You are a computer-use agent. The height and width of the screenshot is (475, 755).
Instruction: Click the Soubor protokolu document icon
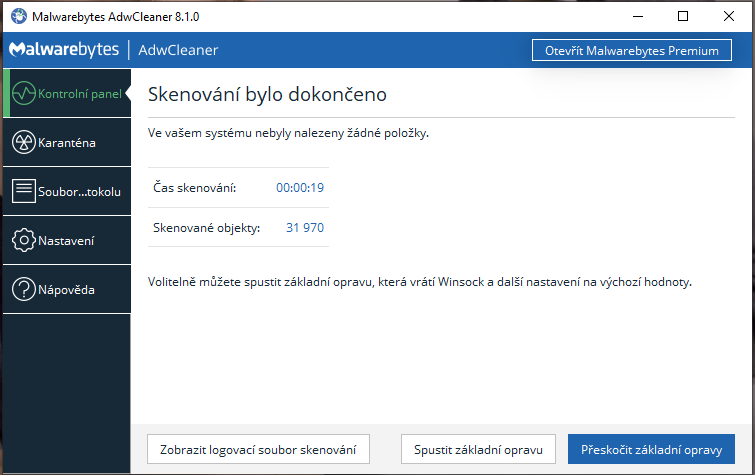coord(23,192)
